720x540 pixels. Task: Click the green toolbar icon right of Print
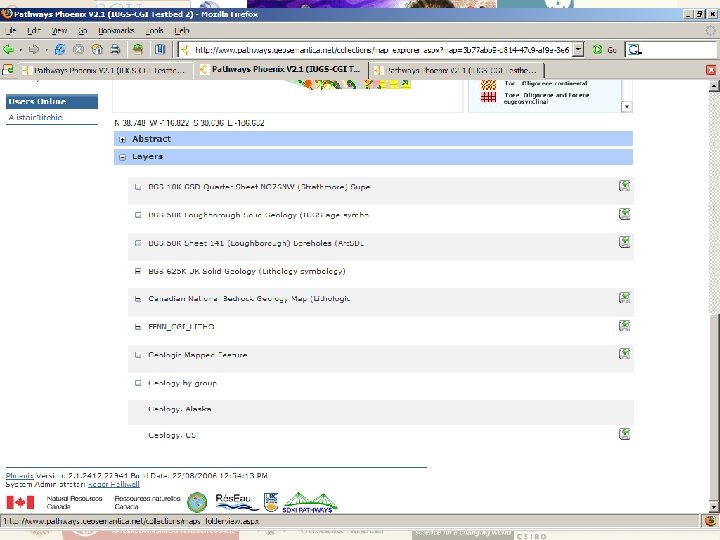pos(137,49)
